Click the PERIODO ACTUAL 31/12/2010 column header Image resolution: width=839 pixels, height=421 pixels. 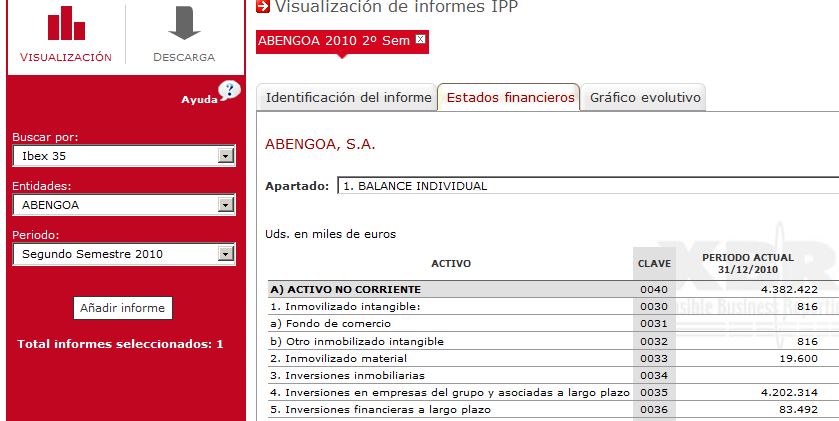pos(748,264)
